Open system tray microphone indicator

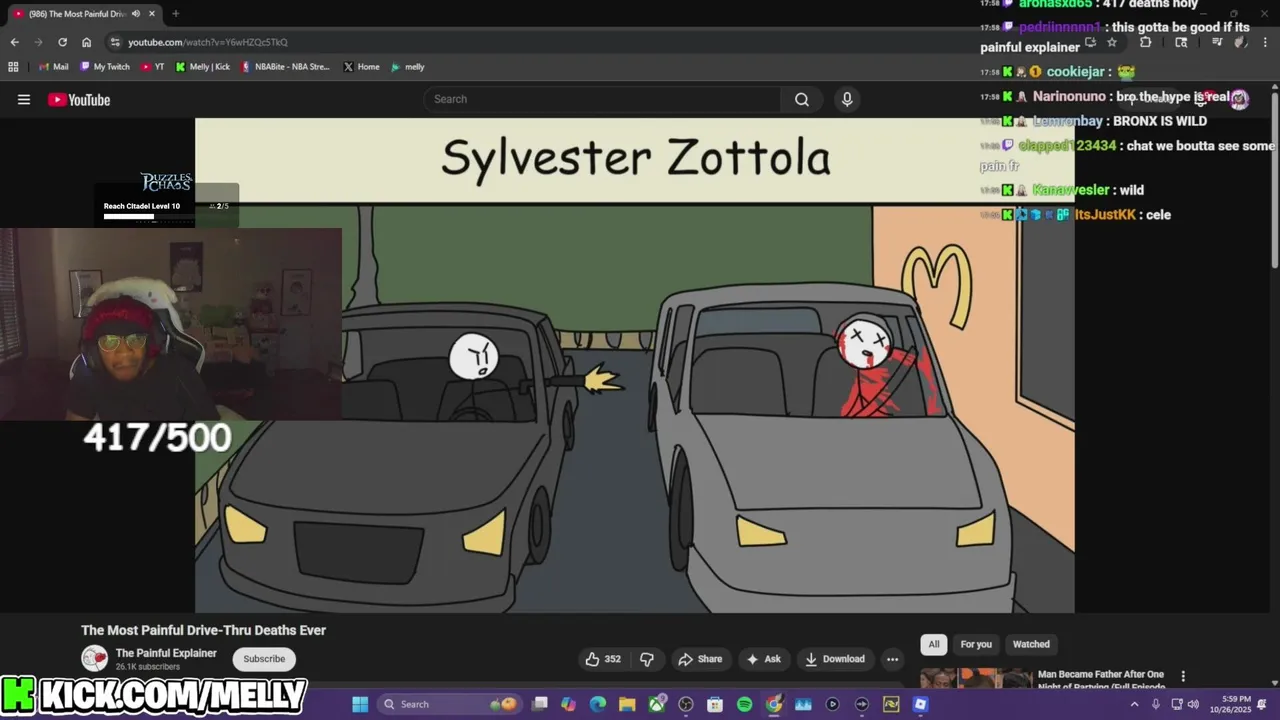1155,704
